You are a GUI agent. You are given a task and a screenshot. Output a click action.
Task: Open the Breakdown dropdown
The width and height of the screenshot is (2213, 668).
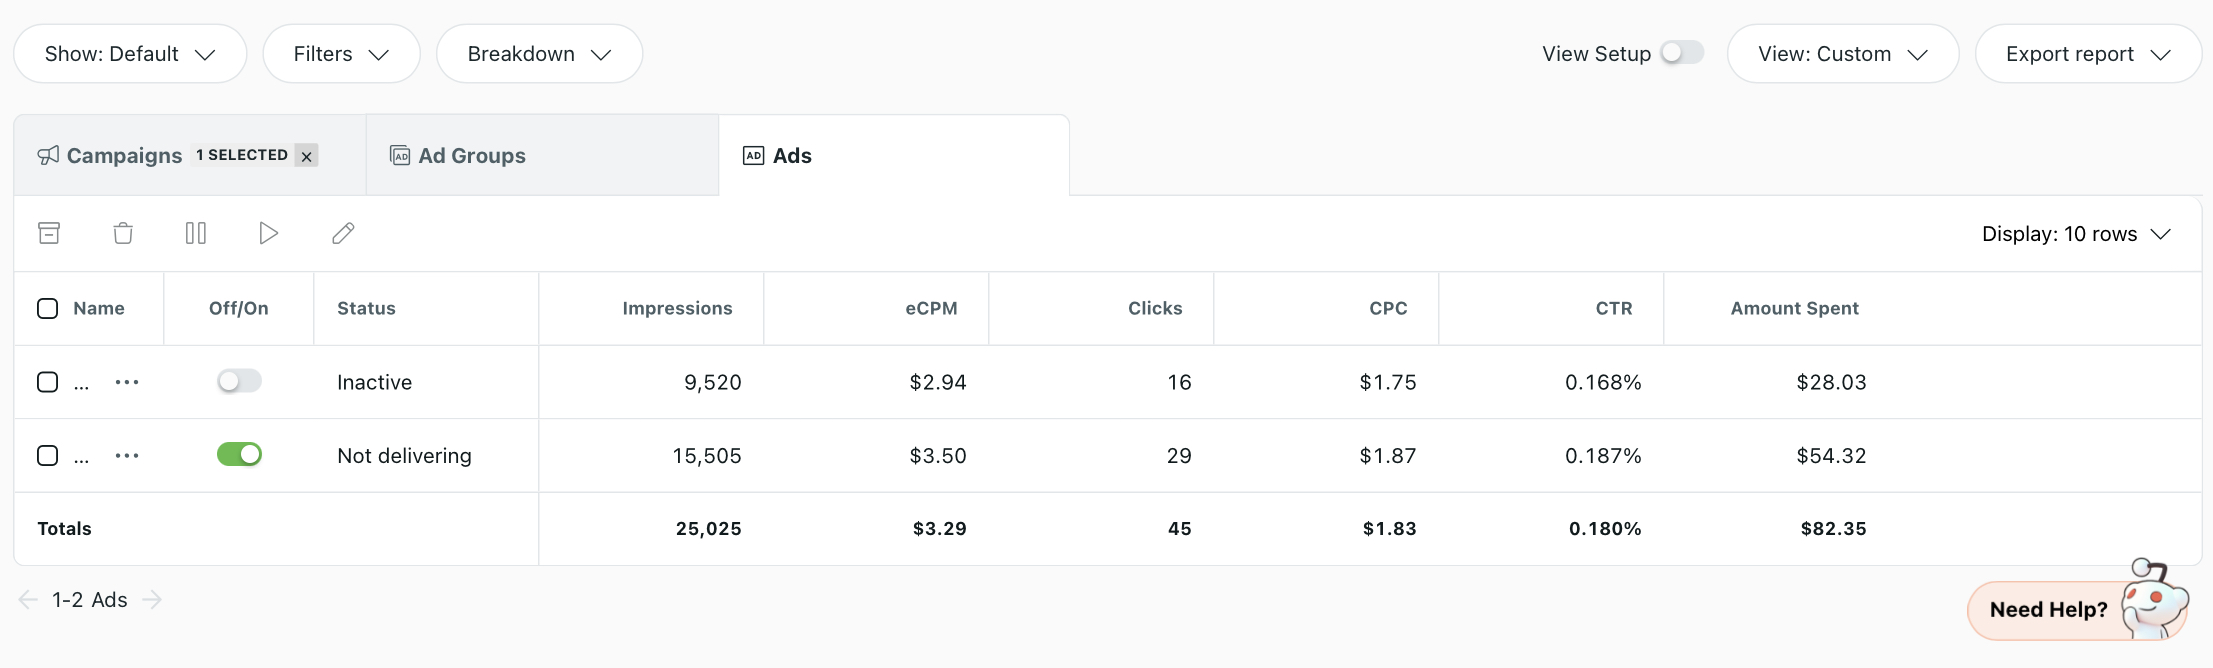(x=539, y=54)
